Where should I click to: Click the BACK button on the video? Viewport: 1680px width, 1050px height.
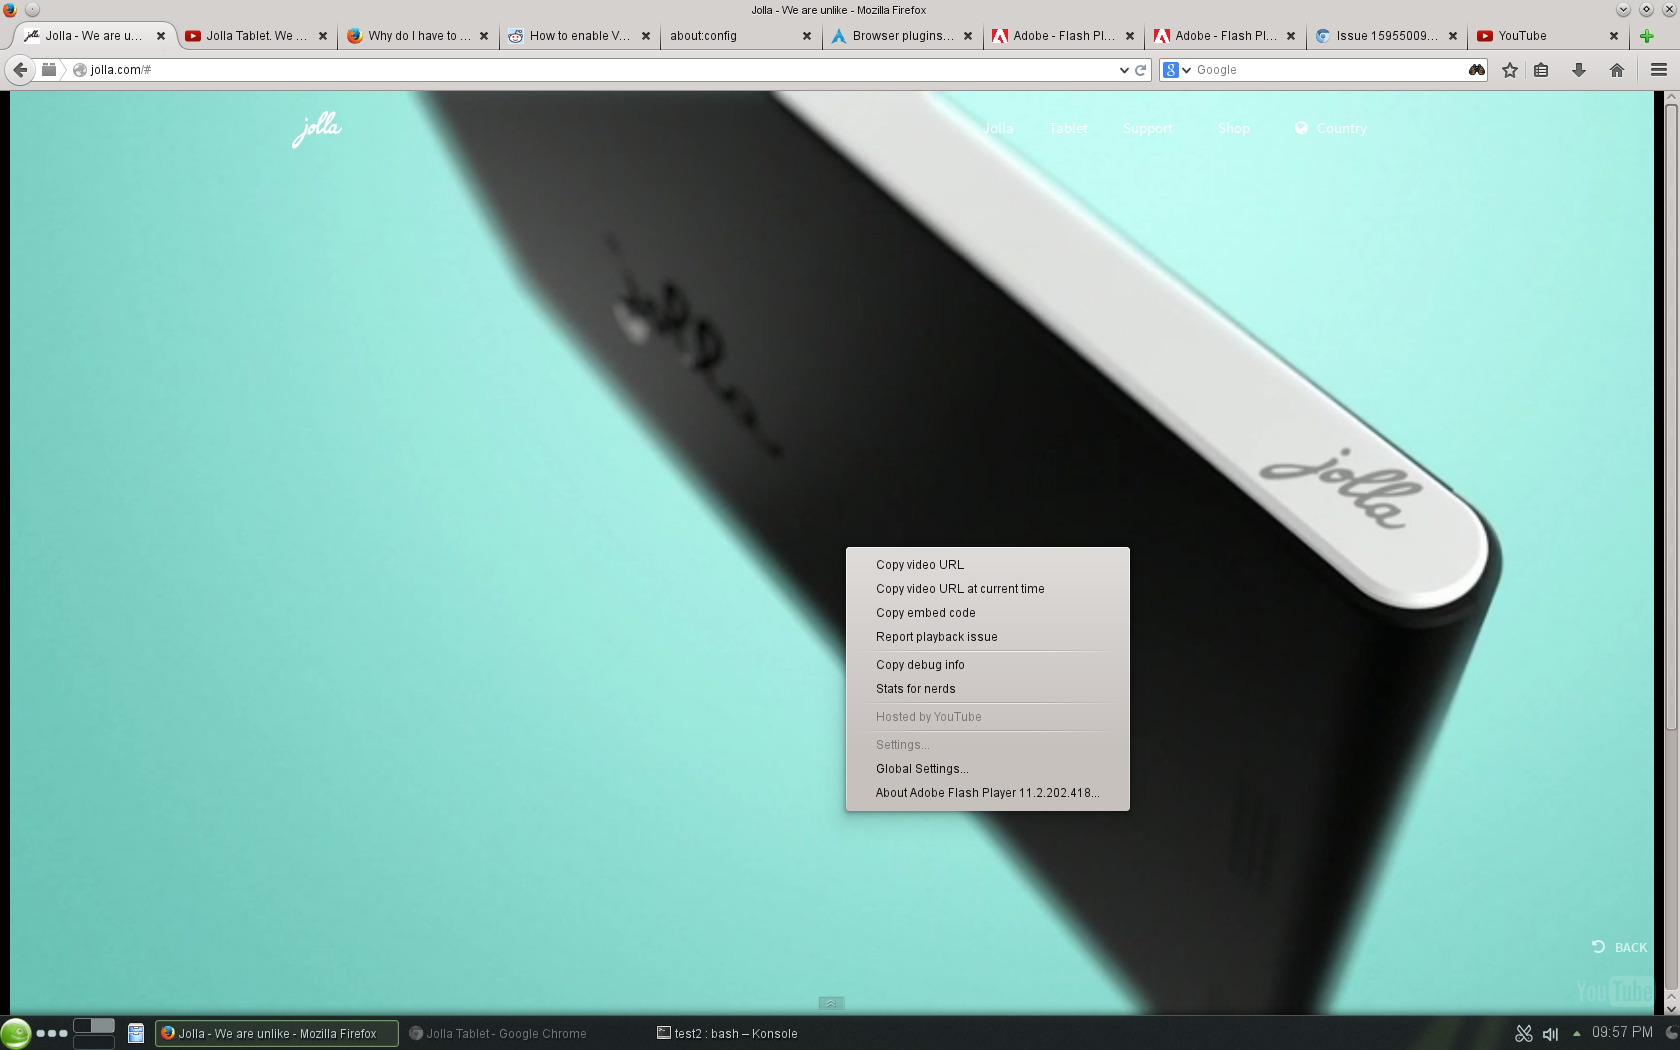click(1619, 947)
